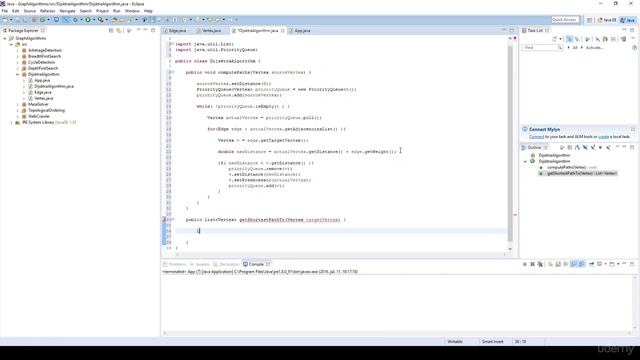The height and width of the screenshot is (360, 640).
Task: Click the Debug toolbar icon
Action: tap(76, 20)
